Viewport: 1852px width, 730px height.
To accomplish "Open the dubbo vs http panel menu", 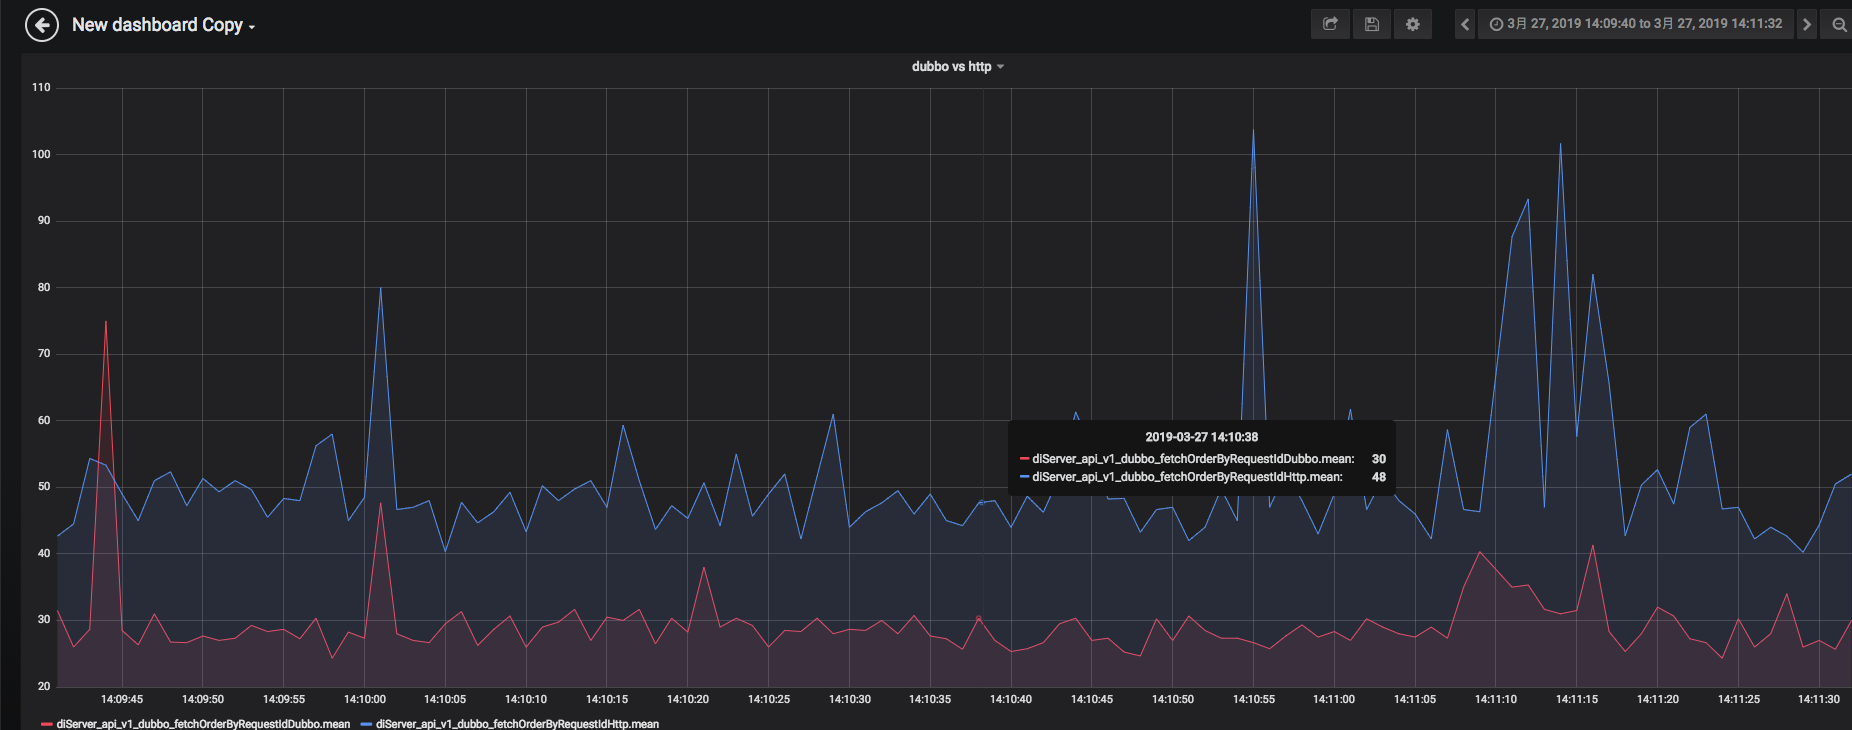I will [x=957, y=67].
